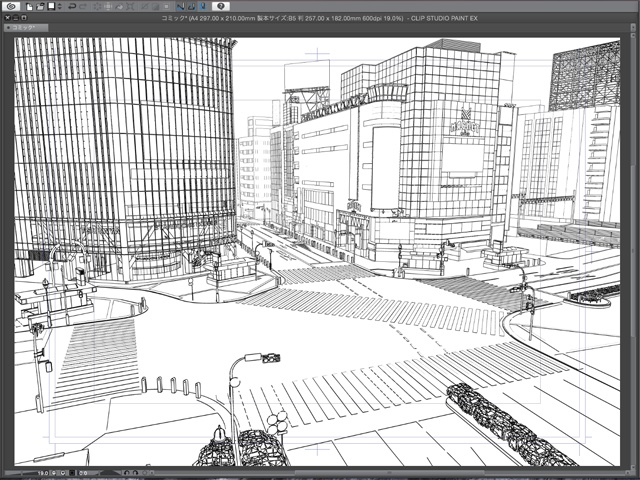Undo the last action

click(x=72, y=6)
